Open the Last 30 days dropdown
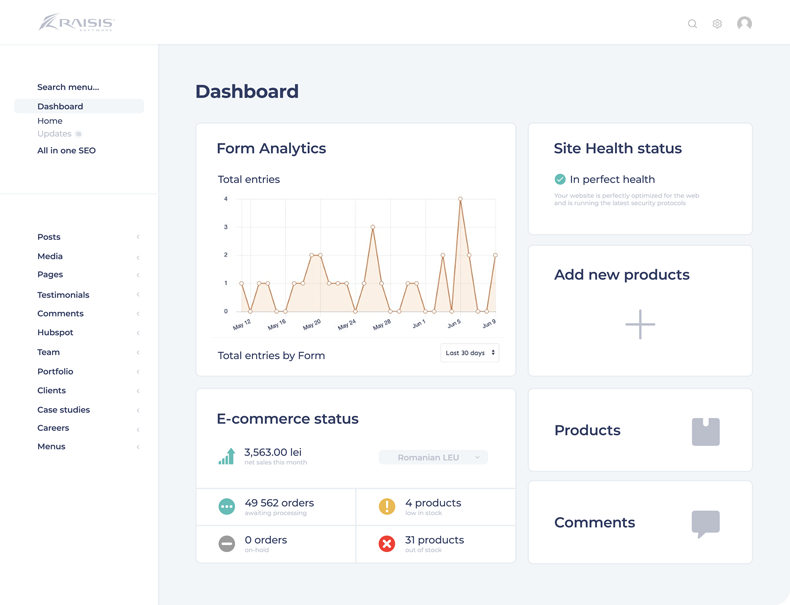Viewport: 790px width, 605px height. tap(470, 353)
